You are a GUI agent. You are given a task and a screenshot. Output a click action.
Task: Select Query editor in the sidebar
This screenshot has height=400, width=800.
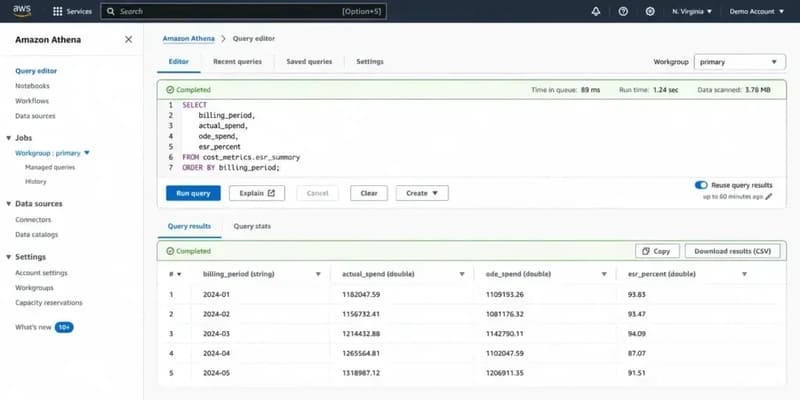tap(36, 71)
